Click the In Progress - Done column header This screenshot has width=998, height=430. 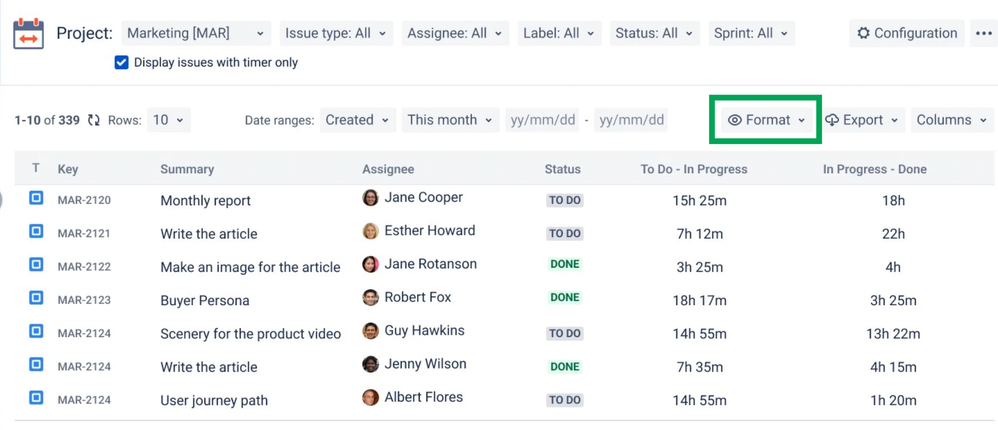pos(875,169)
